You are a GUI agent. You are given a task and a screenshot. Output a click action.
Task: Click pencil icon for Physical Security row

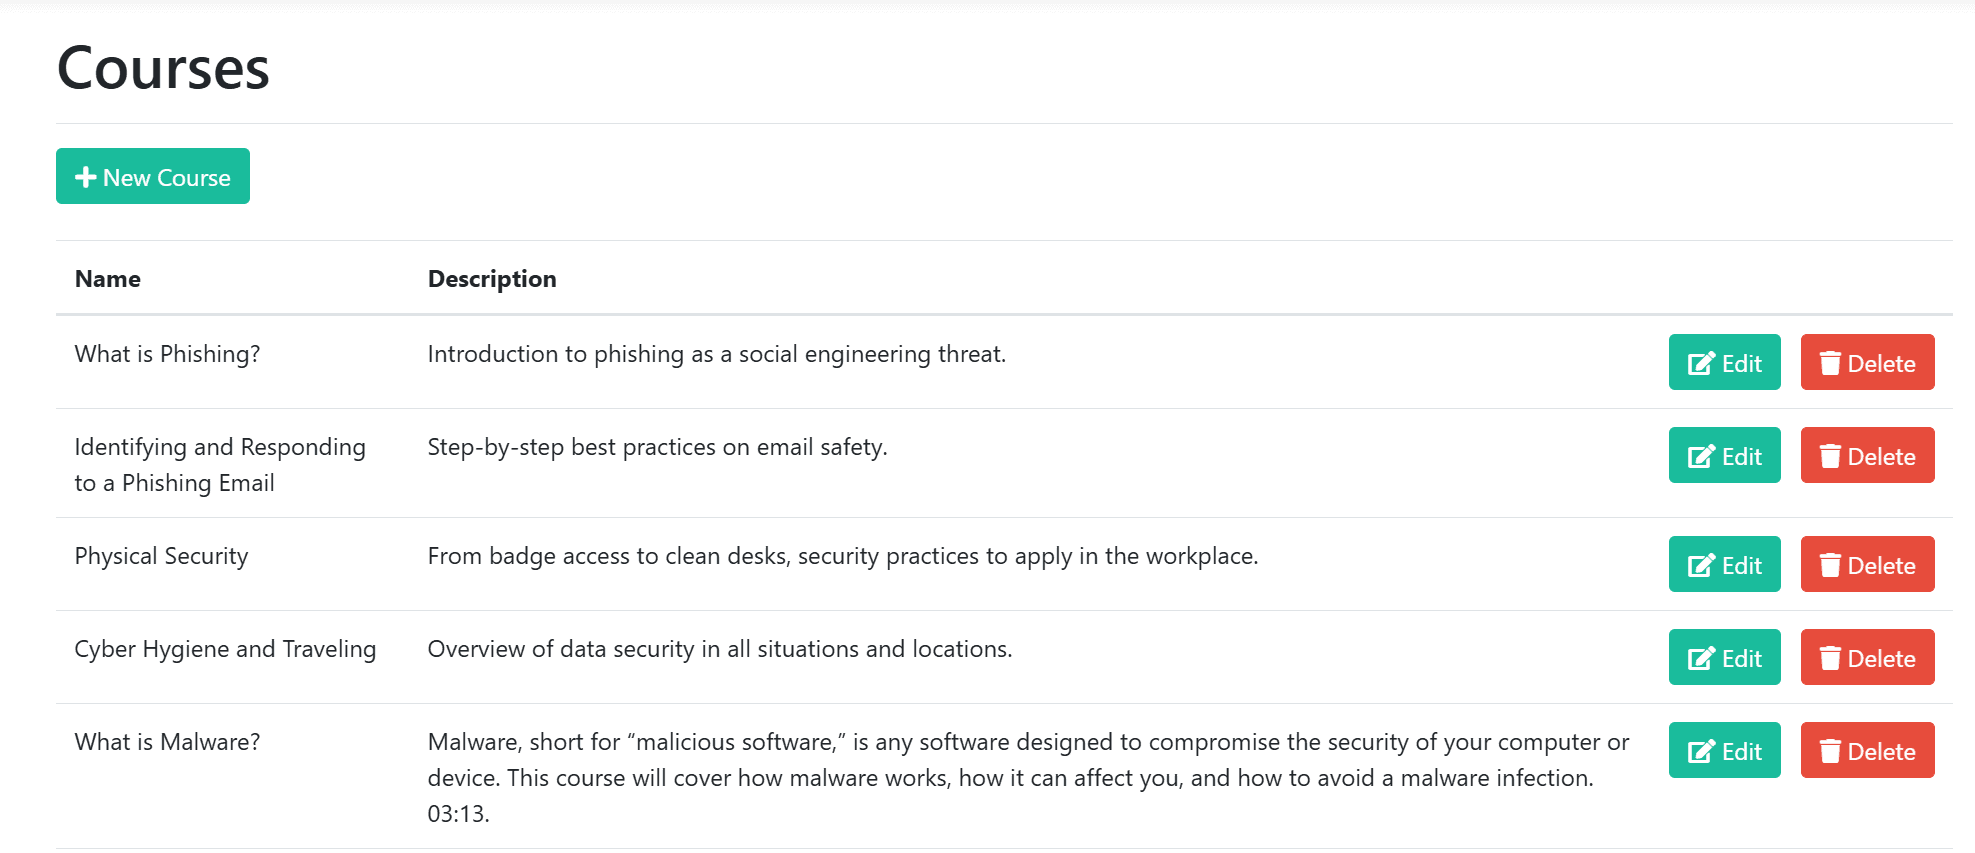(1701, 565)
